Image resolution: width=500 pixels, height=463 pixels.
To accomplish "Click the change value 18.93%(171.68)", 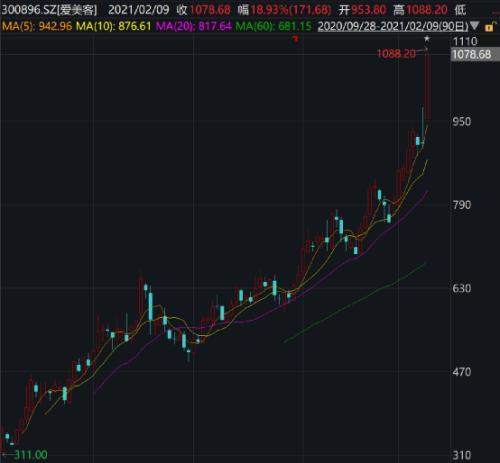I will [291, 10].
